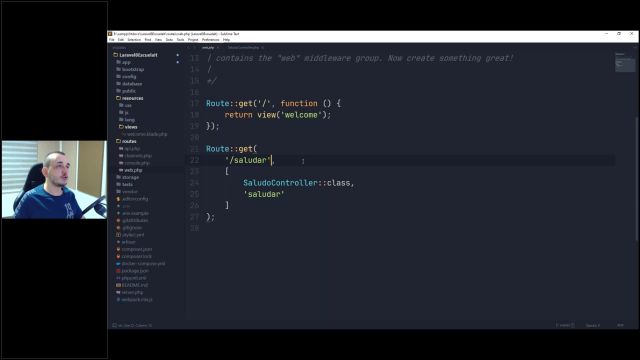
Task: Open the artisan file icon
Action: tap(118, 242)
